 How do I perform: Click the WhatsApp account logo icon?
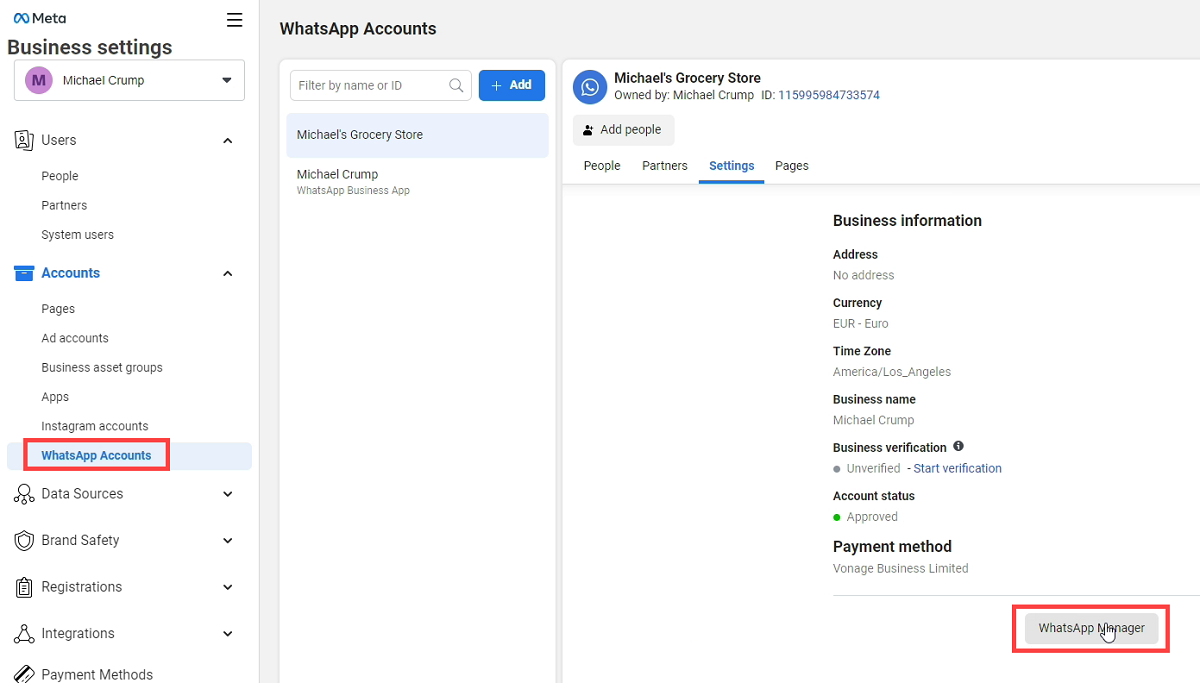(590, 87)
